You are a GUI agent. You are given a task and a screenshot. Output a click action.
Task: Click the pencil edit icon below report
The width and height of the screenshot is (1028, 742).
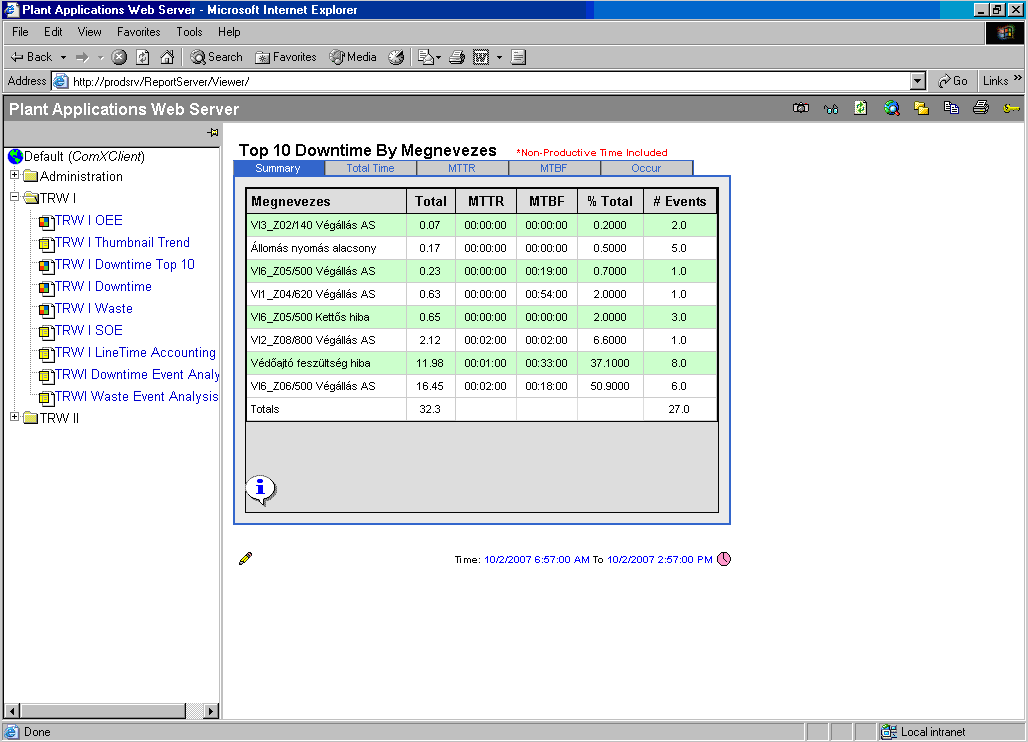click(245, 558)
